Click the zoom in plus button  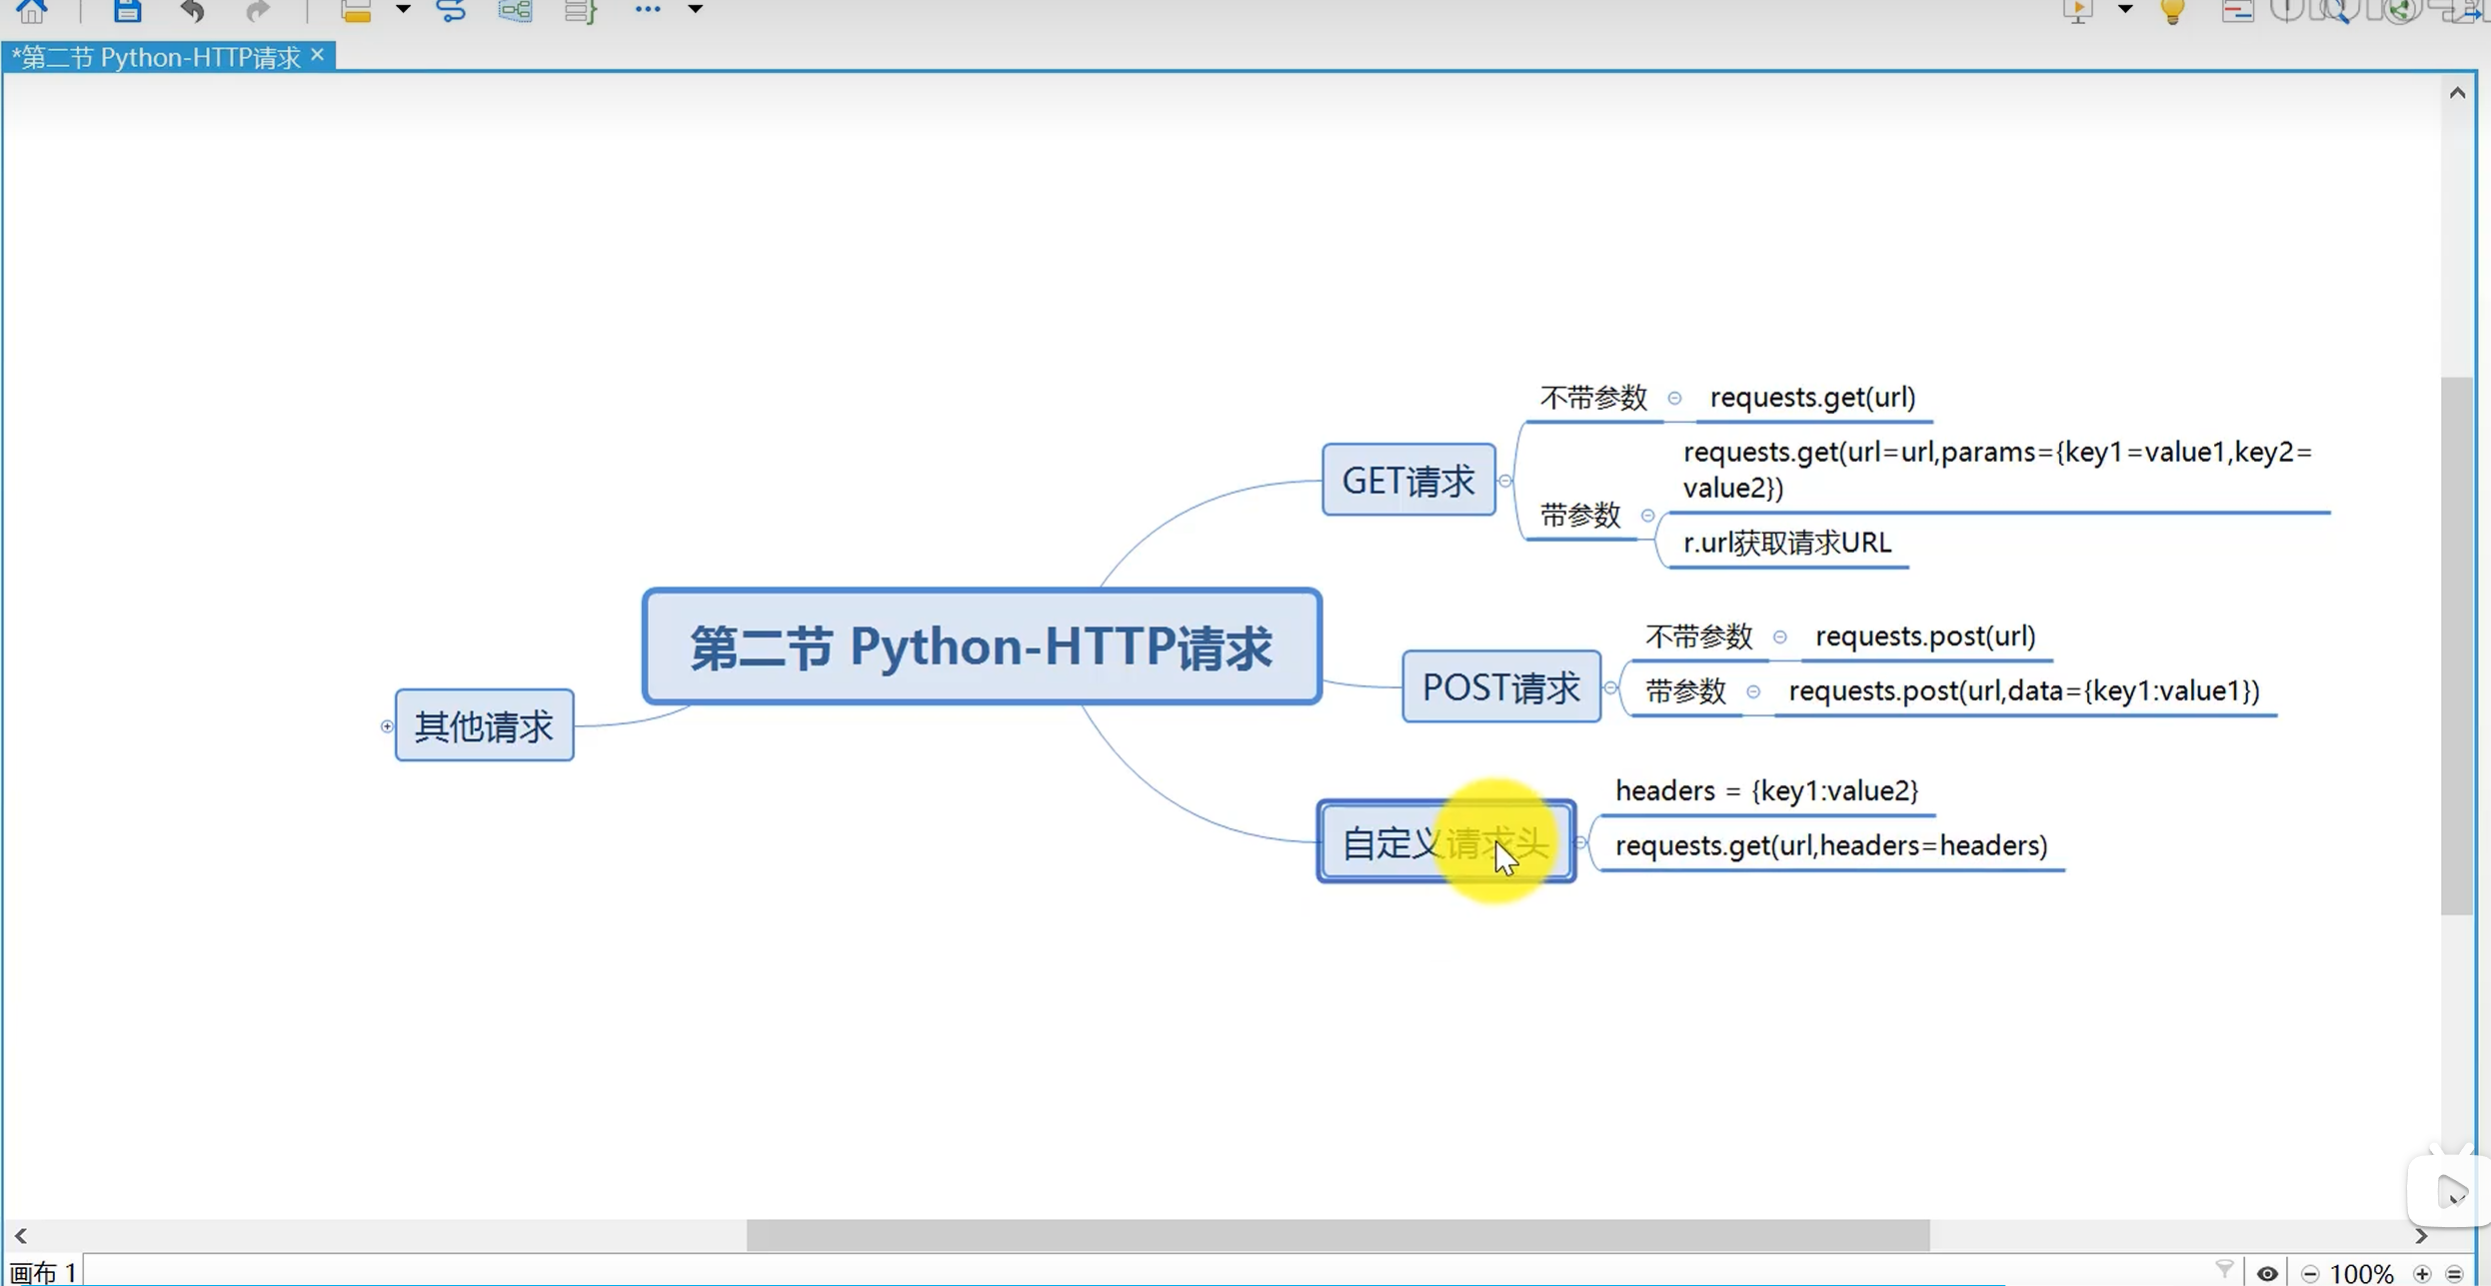(2422, 1273)
